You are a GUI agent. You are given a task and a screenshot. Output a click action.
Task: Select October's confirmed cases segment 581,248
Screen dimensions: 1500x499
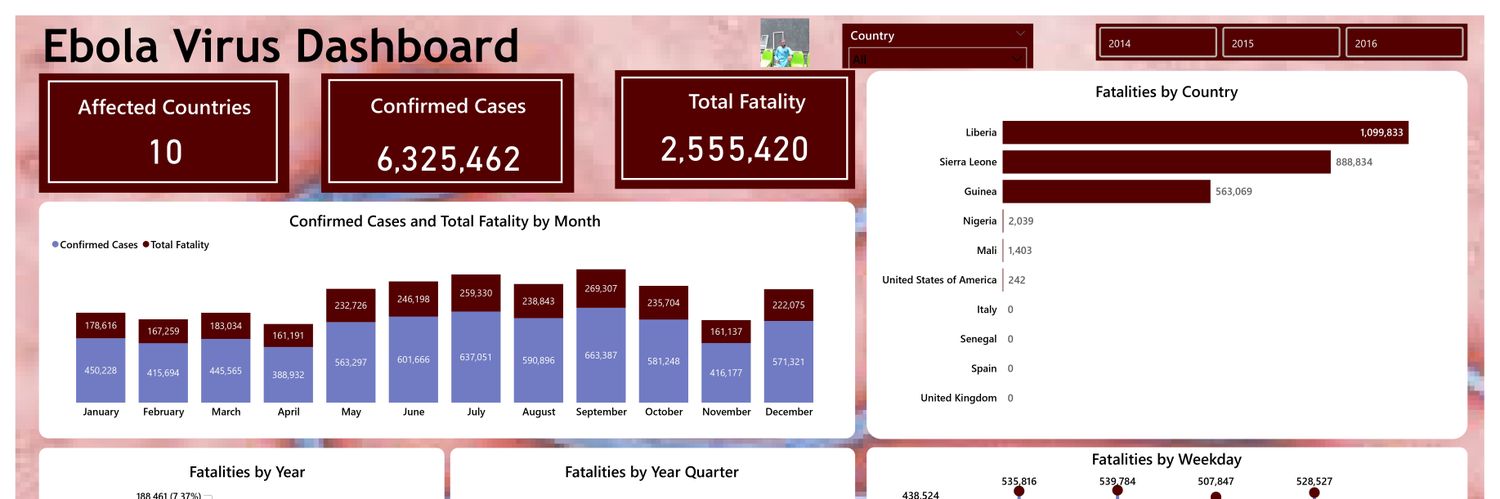[663, 361]
